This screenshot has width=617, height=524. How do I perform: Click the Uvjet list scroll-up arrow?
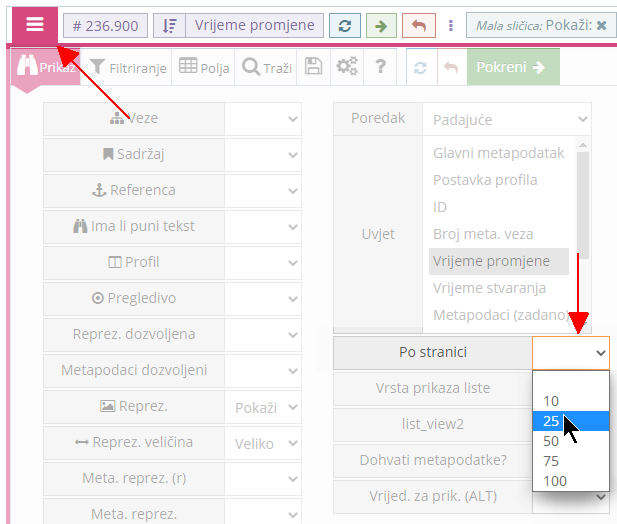[x=583, y=145]
